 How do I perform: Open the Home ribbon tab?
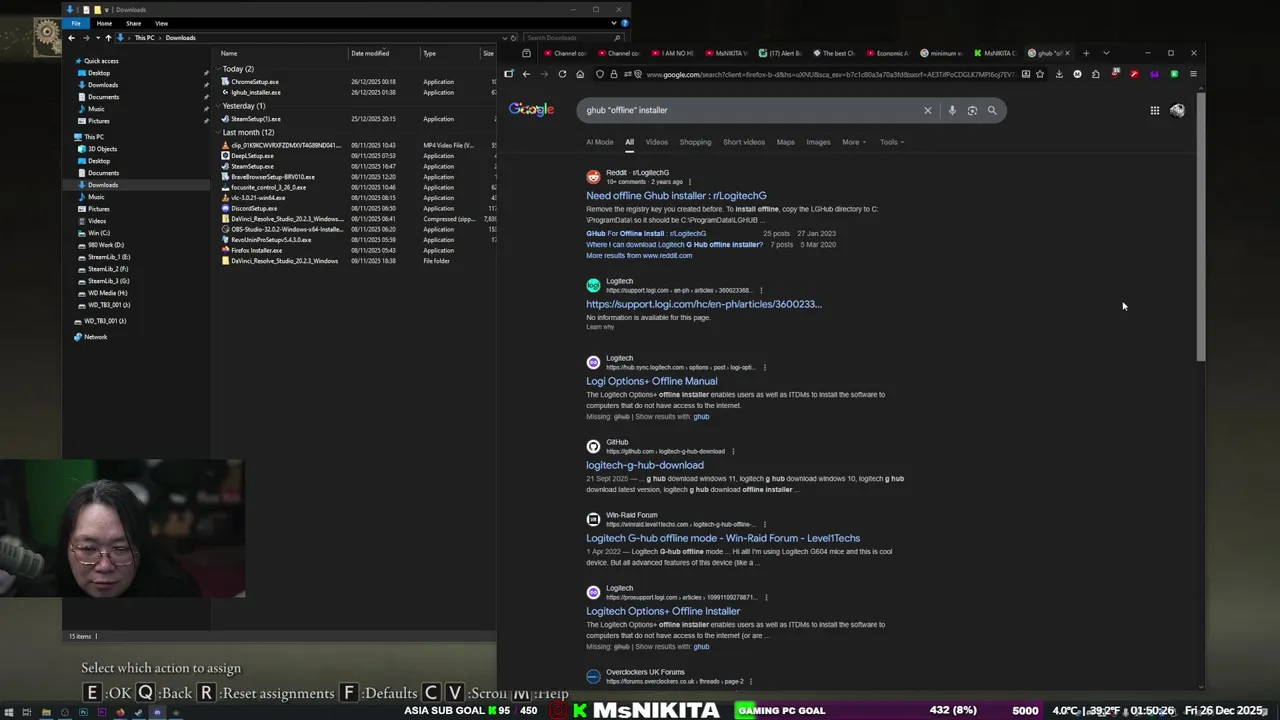point(104,23)
